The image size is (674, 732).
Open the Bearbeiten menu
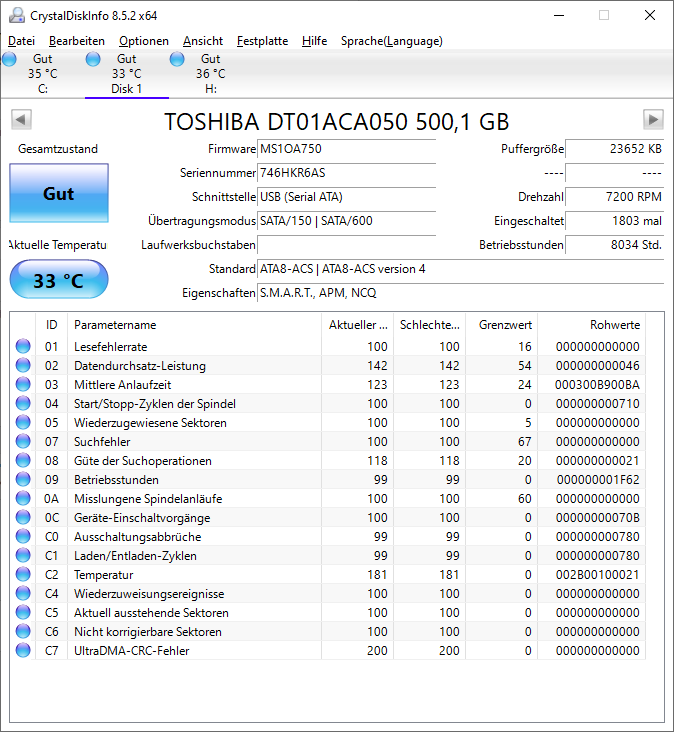(x=77, y=41)
